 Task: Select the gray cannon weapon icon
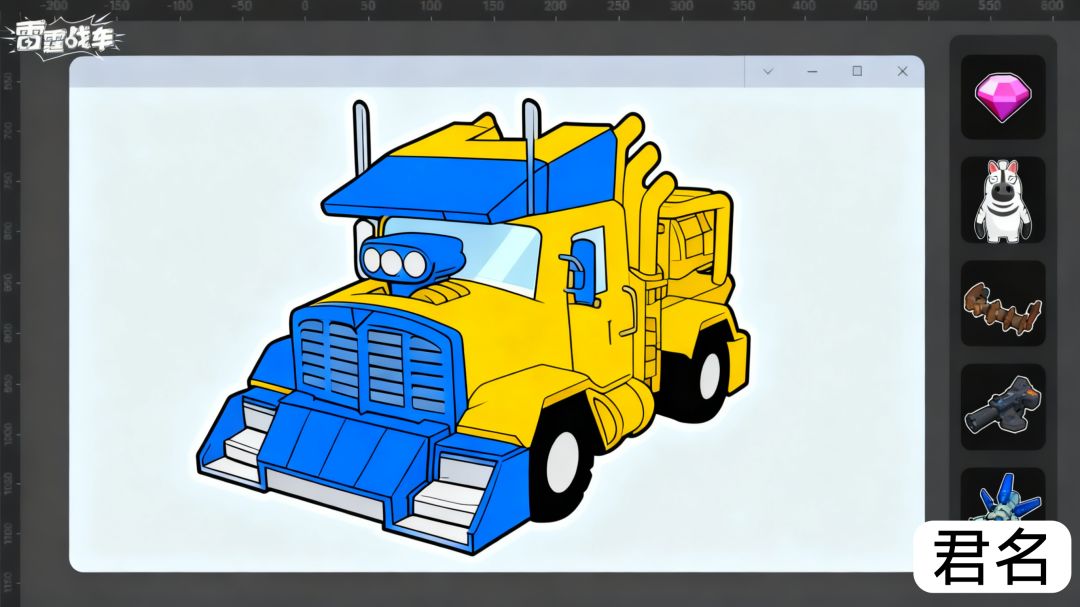(1003, 407)
